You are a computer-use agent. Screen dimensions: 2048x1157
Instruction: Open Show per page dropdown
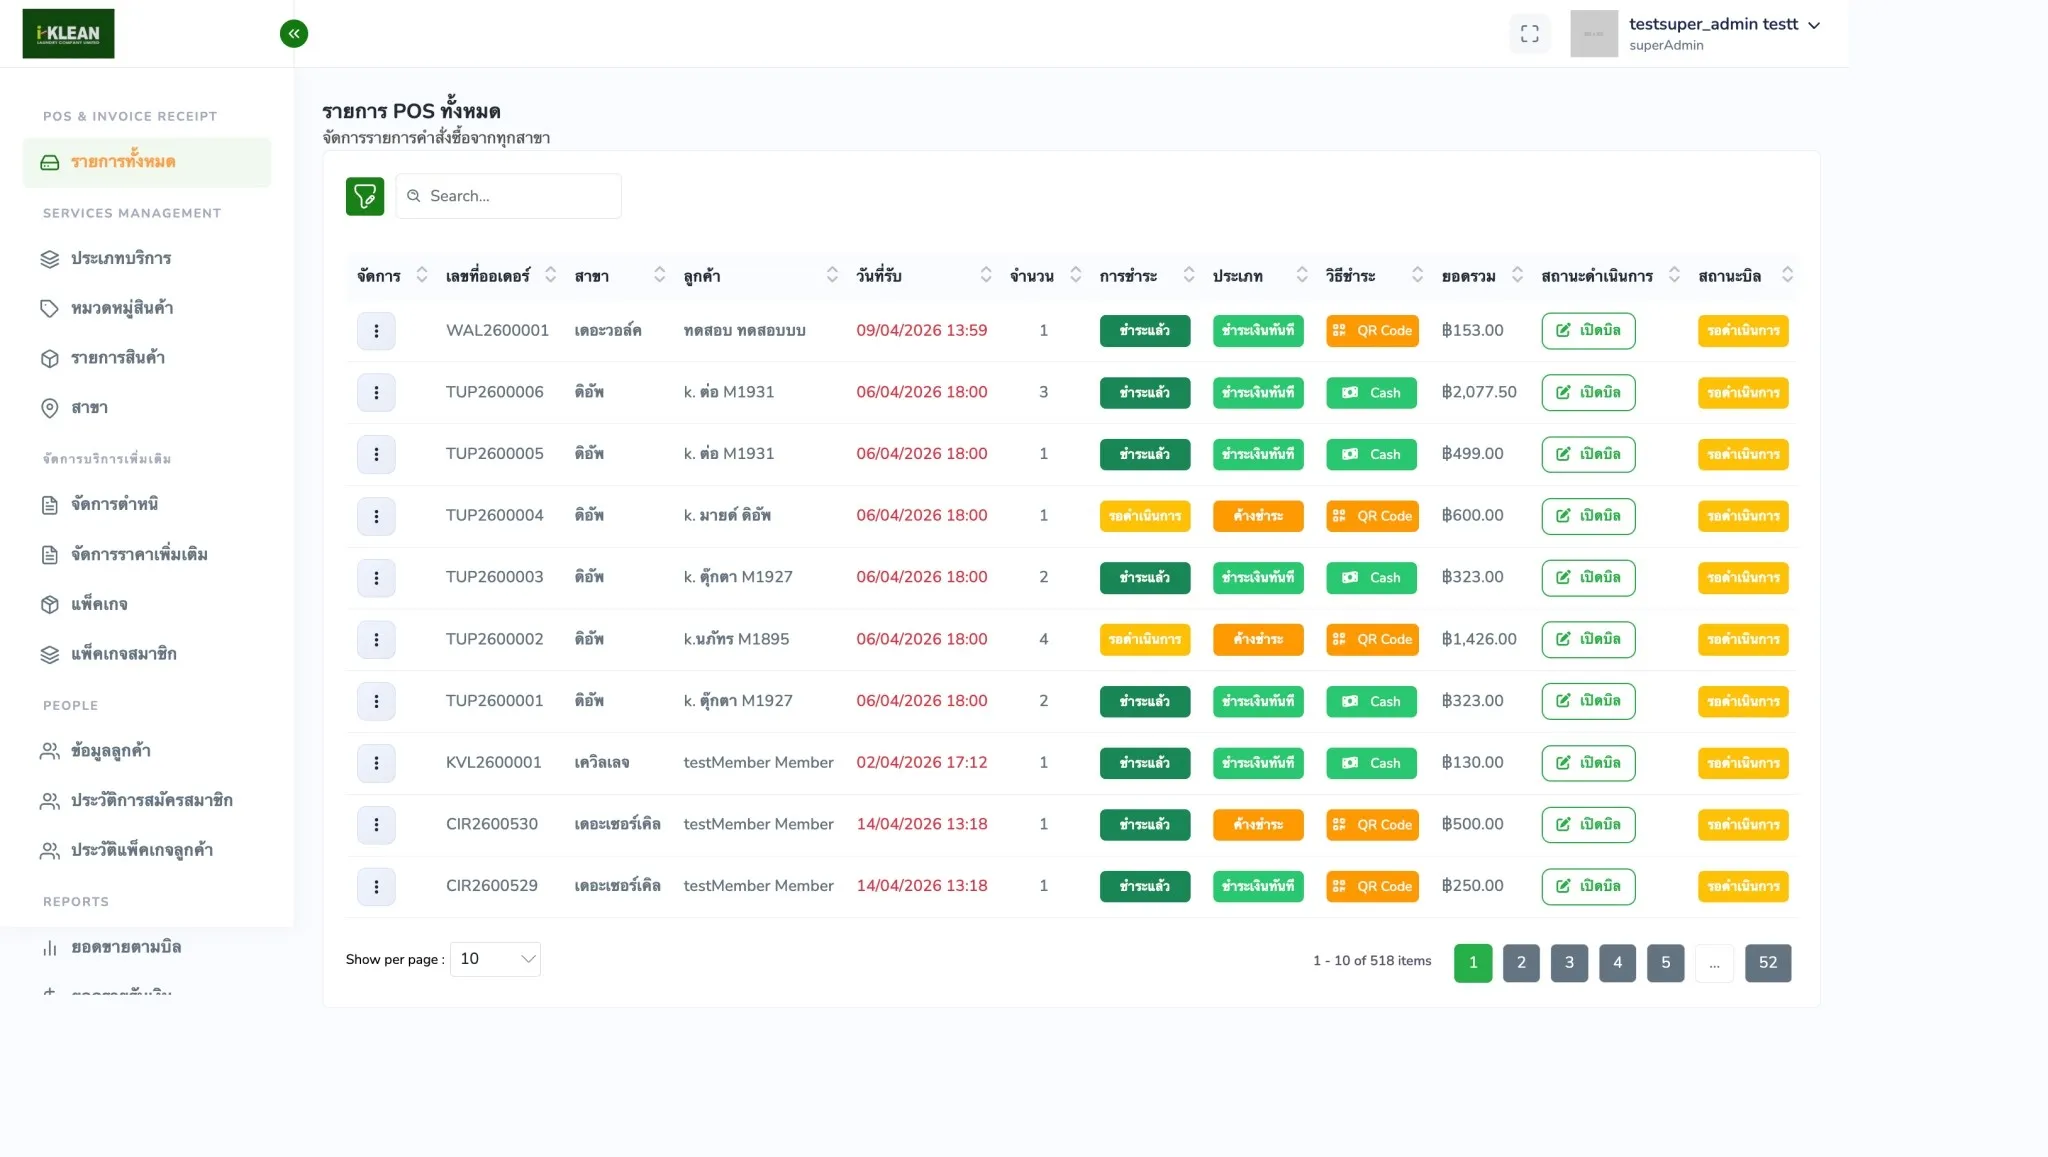pyautogui.click(x=495, y=959)
